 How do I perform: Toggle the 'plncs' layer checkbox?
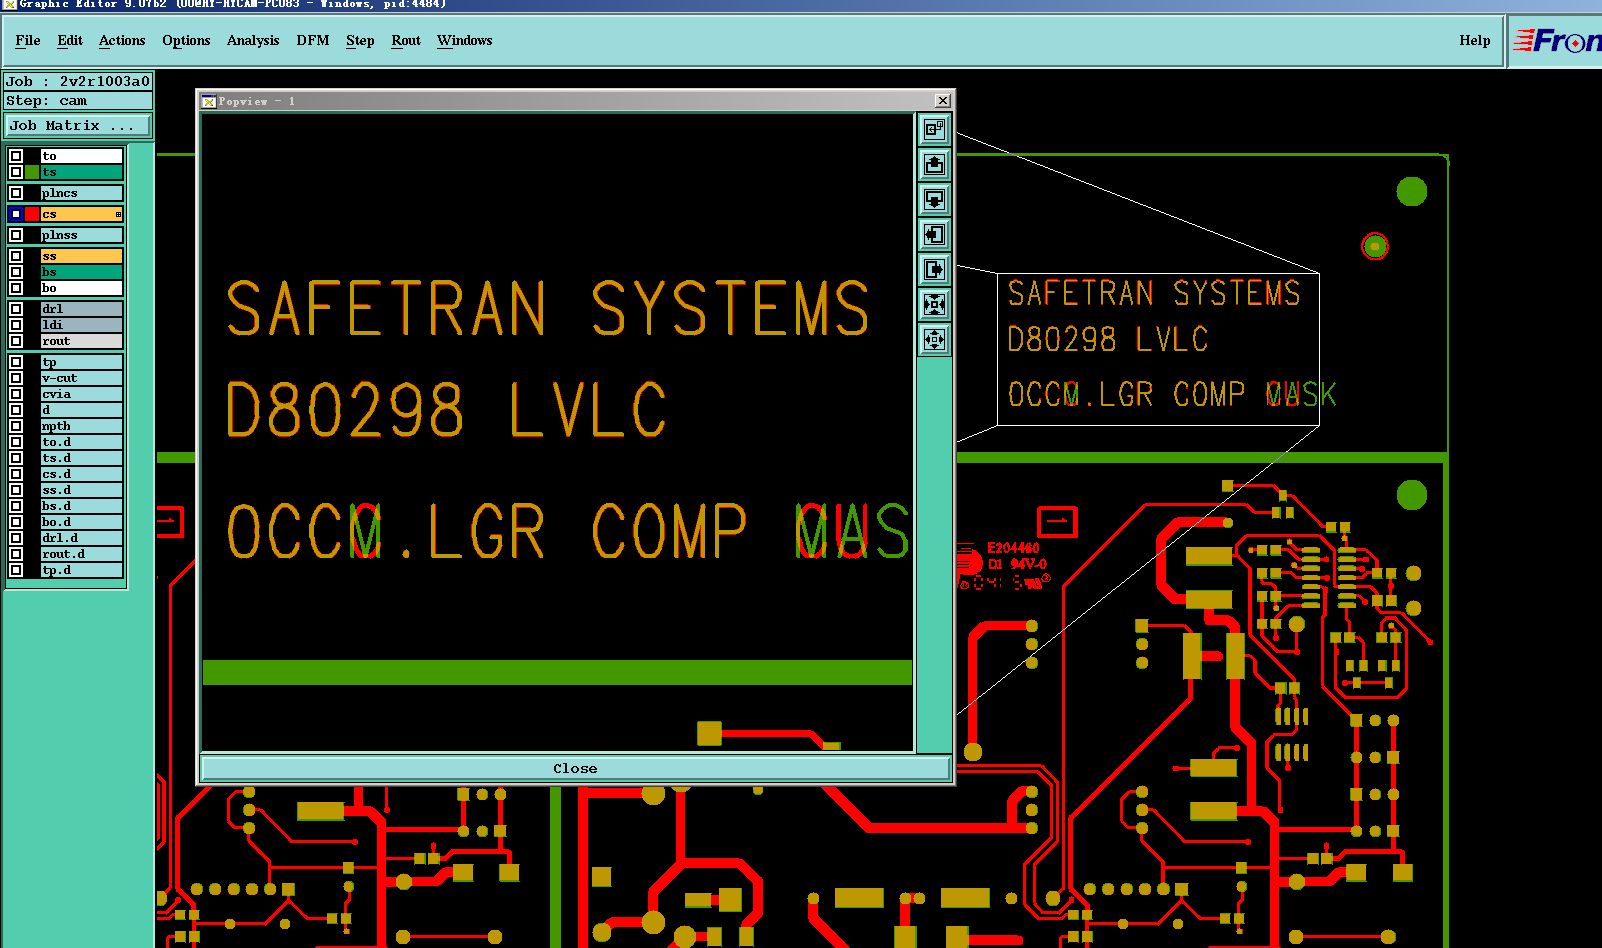[x=16, y=193]
